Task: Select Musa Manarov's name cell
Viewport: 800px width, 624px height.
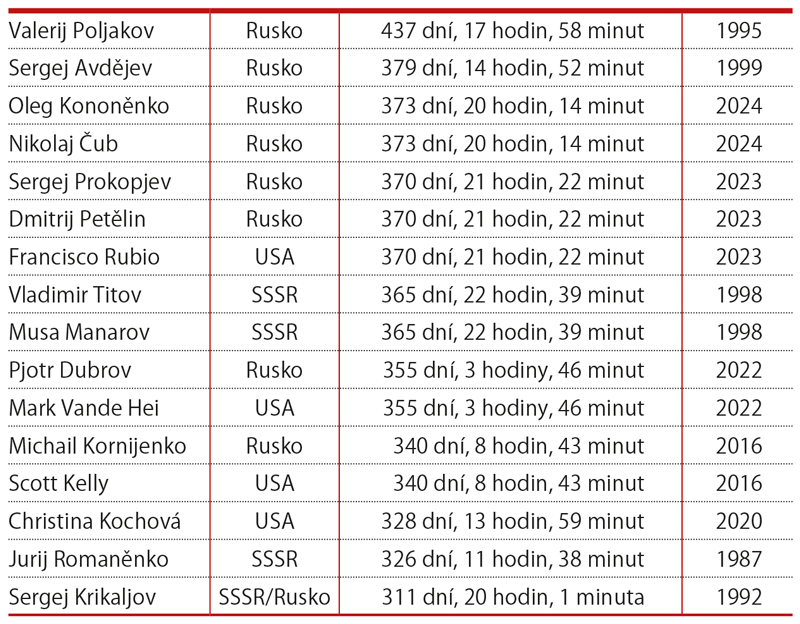Action: 70,332
